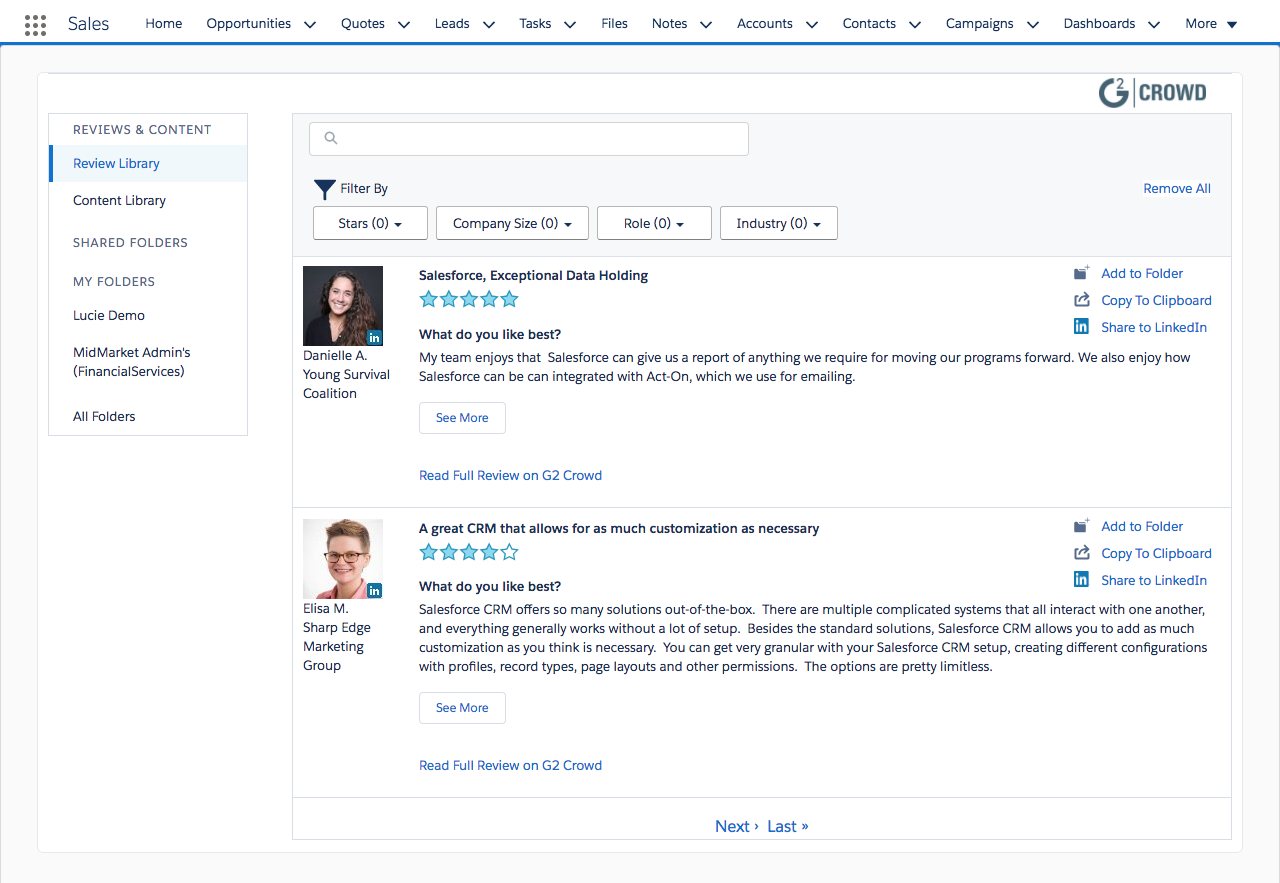
Task: Click Elisa M.'s profile photo
Action: click(x=343, y=559)
